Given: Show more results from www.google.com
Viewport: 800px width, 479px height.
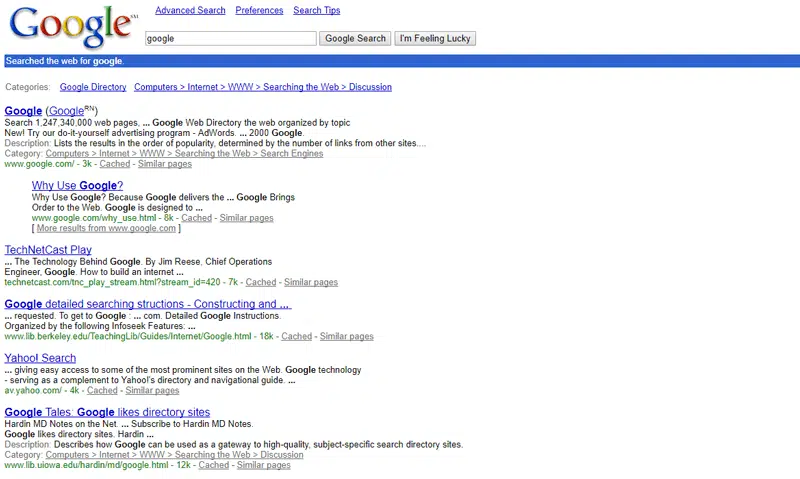Looking at the screenshot, I should point(106,229).
